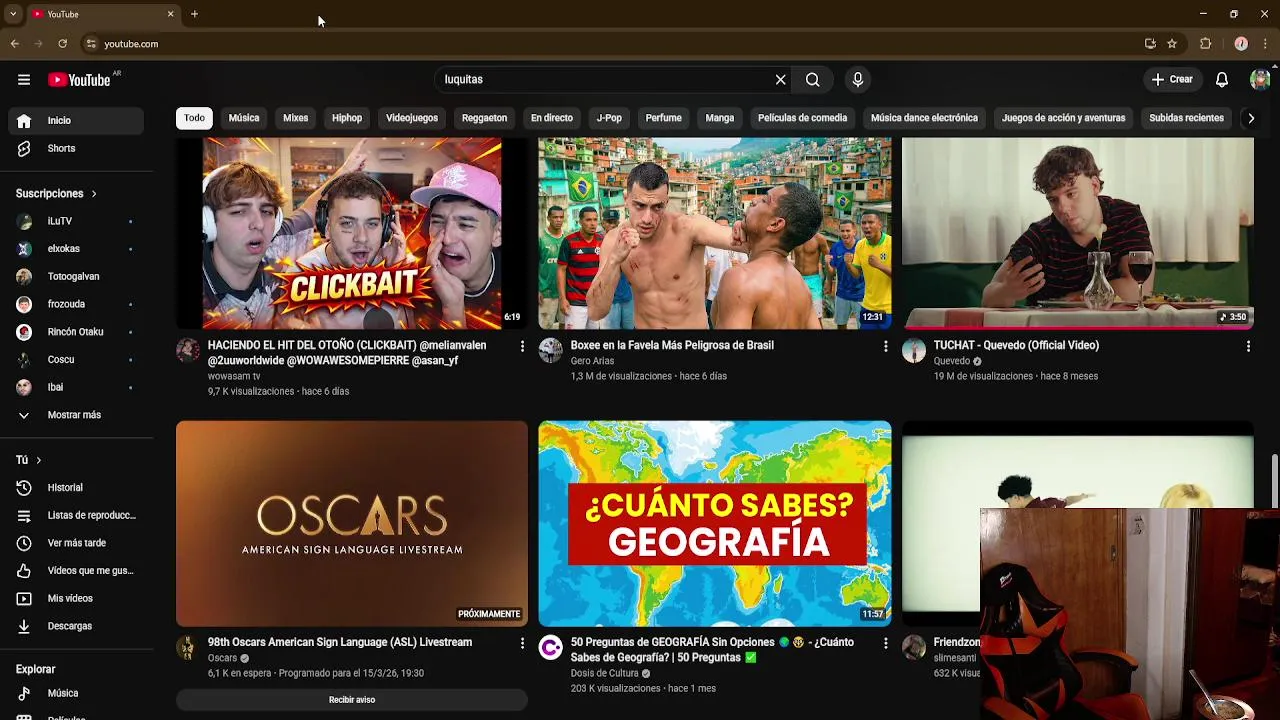This screenshot has width=1280, height=720.
Task: Click Quevedo channel avatar
Action: pyautogui.click(x=914, y=350)
